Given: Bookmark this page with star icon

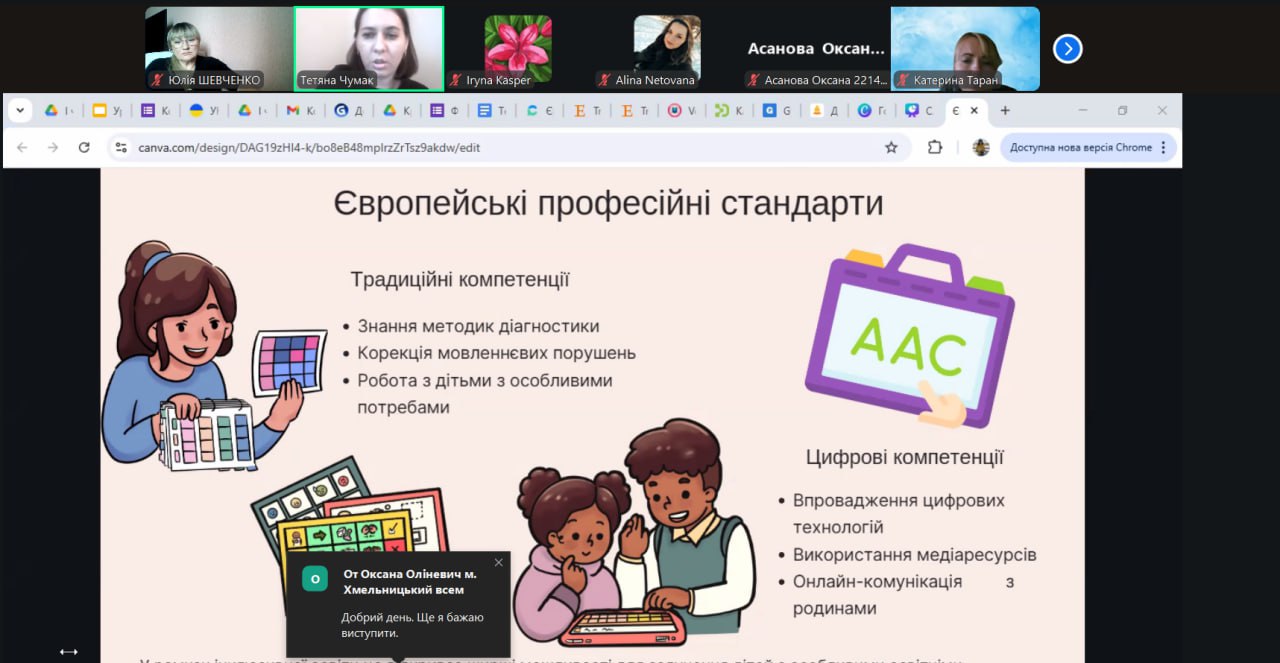Looking at the screenshot, I should (891, 147).
